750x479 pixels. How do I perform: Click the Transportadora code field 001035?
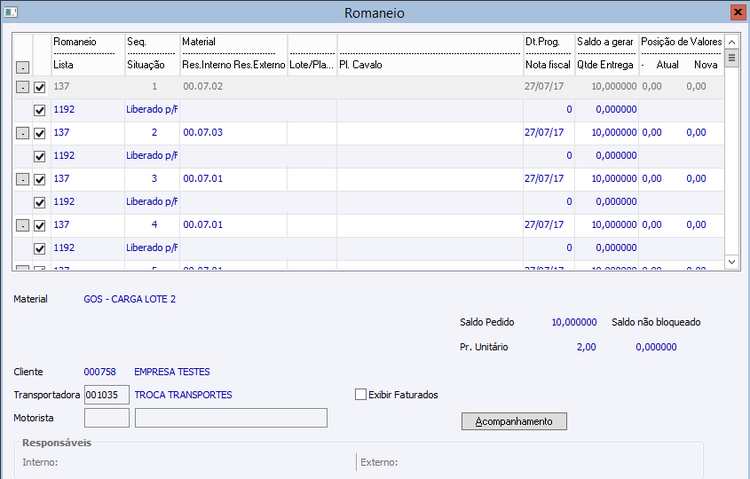pyautogui.click(x=107, y=395)
